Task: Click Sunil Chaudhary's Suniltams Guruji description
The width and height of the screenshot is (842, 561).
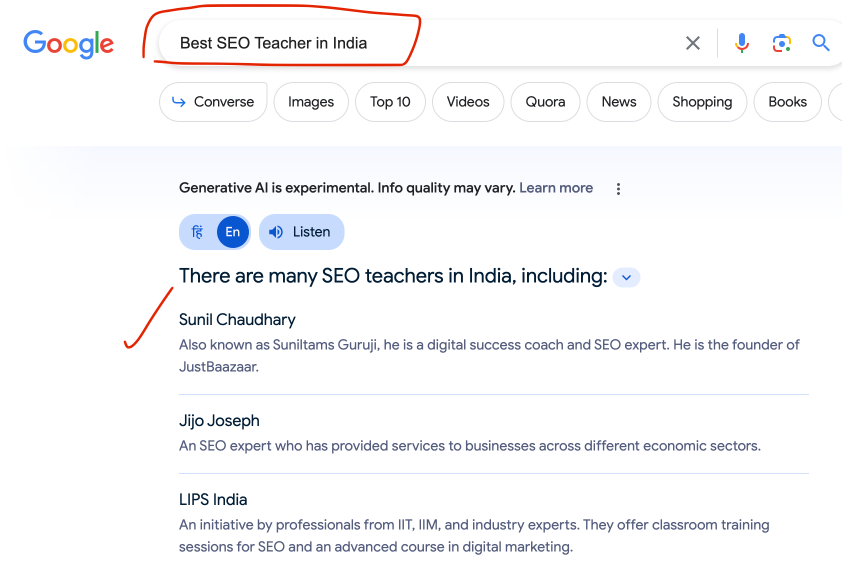Action: 489,355
